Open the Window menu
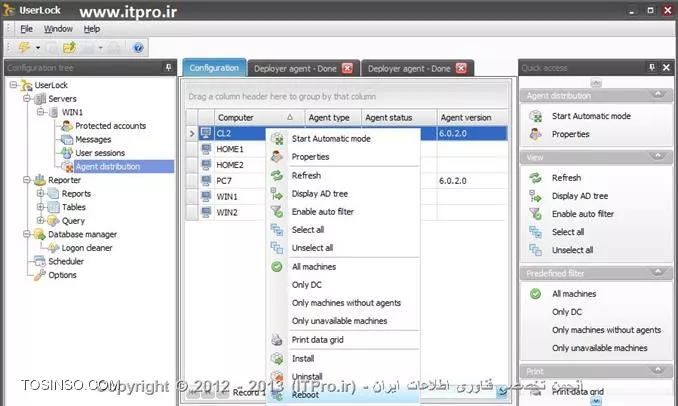Image resolution: width=678 pixels, height=406 pixels. pos(58,29)
